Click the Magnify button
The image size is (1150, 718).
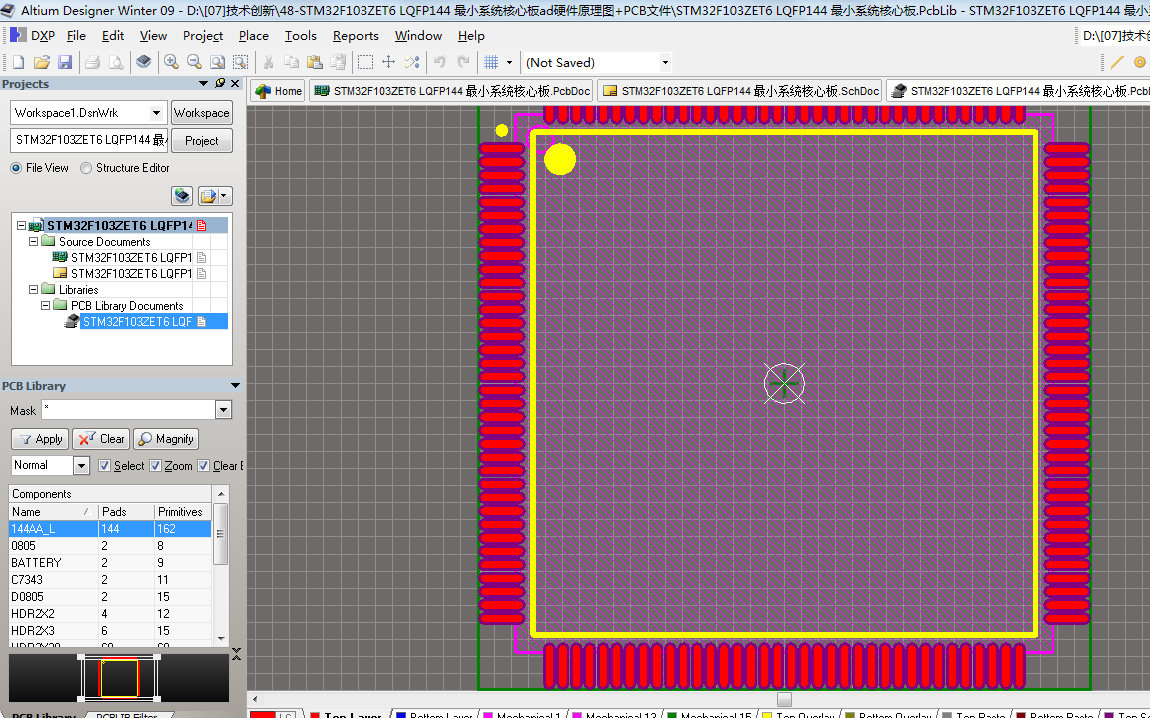(x=166, y=439)
